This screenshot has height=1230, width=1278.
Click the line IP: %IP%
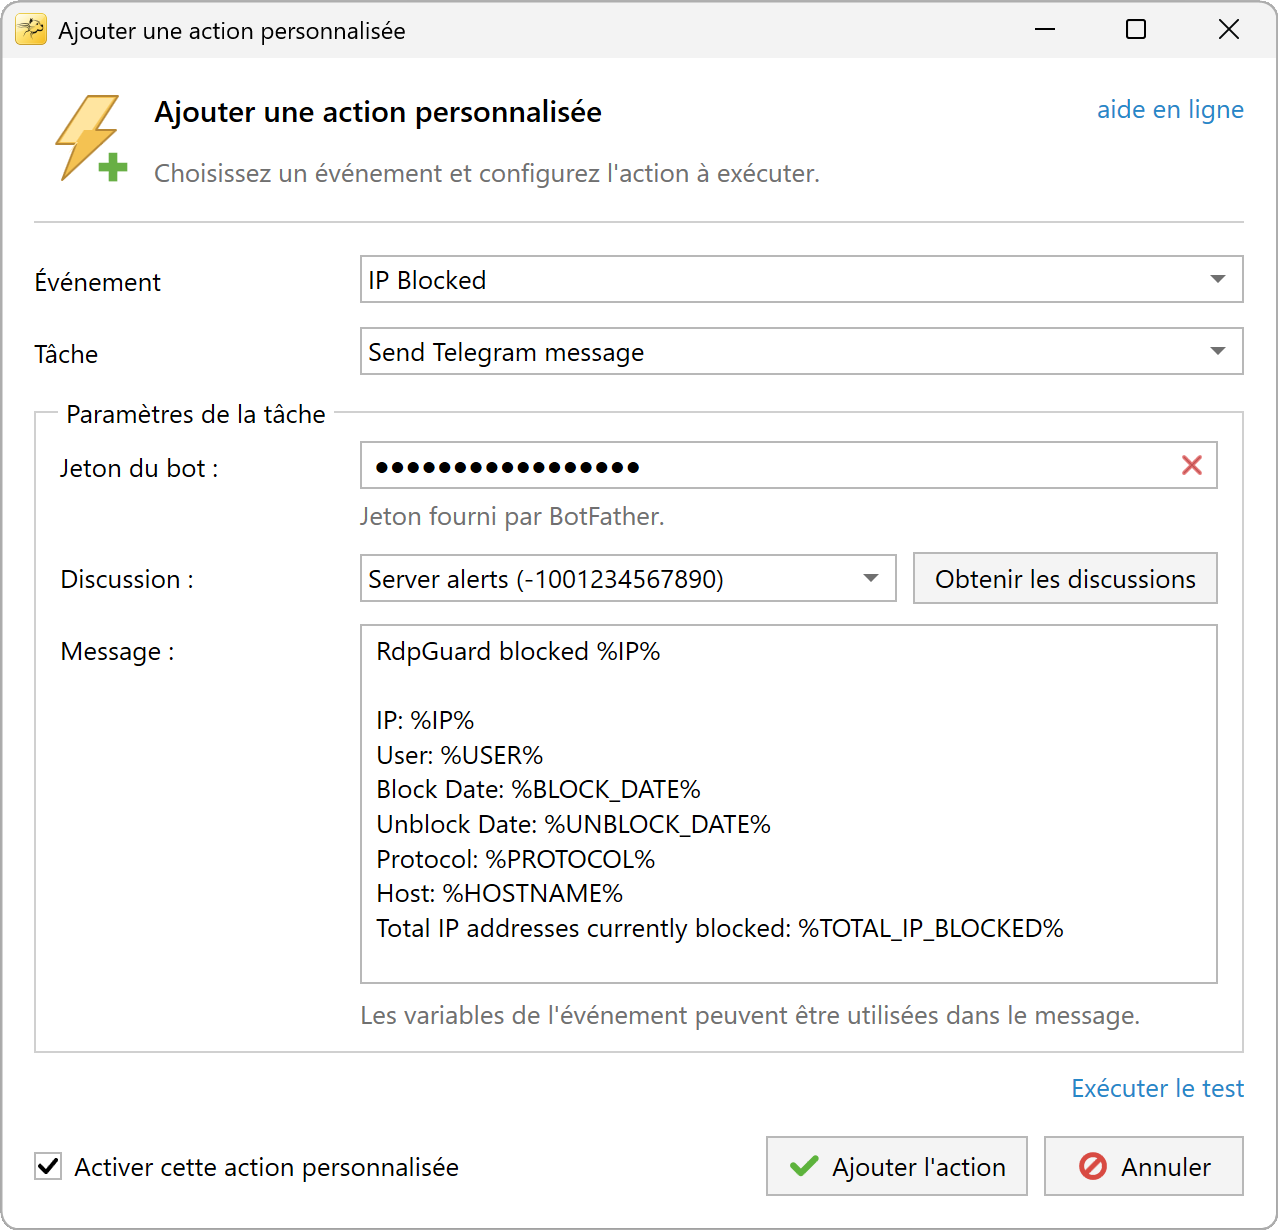pos(425,720)
